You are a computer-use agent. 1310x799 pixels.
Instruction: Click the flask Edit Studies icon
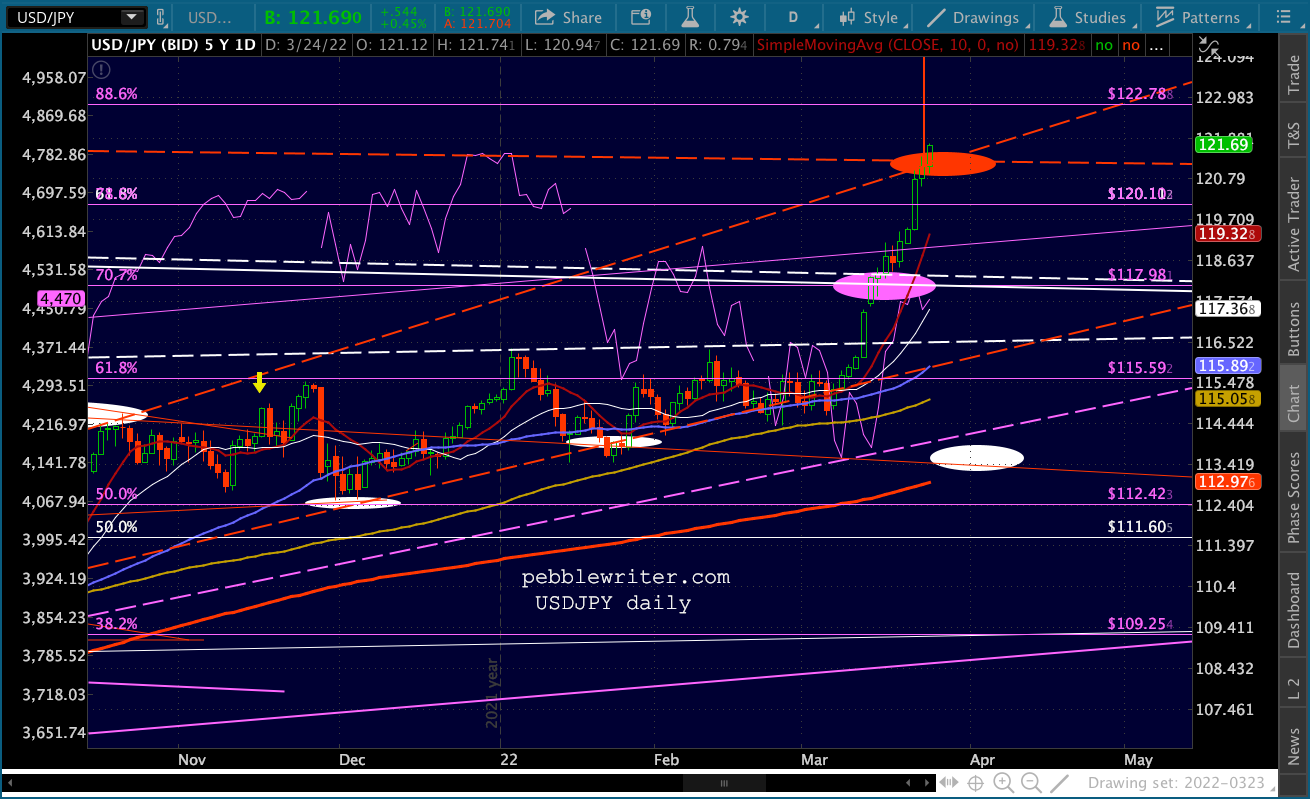tap(688, 17)
